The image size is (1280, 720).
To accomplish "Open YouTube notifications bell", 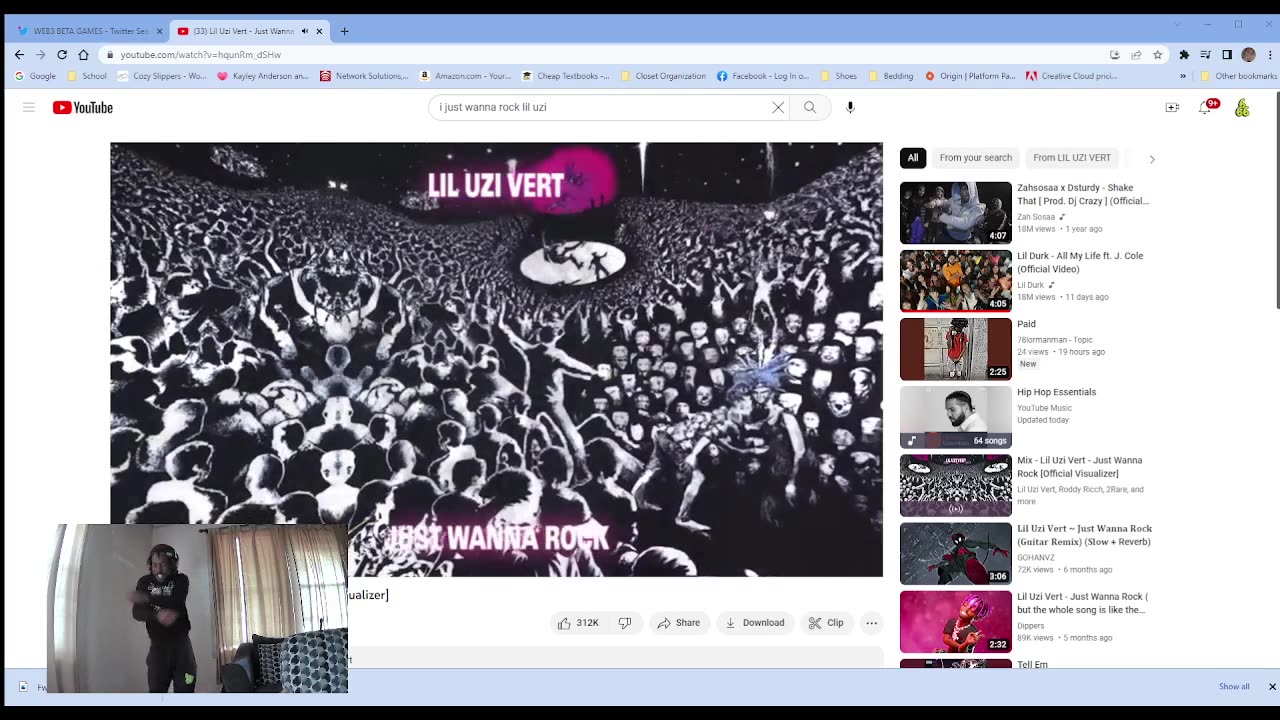I will (x=1206, y=107).
